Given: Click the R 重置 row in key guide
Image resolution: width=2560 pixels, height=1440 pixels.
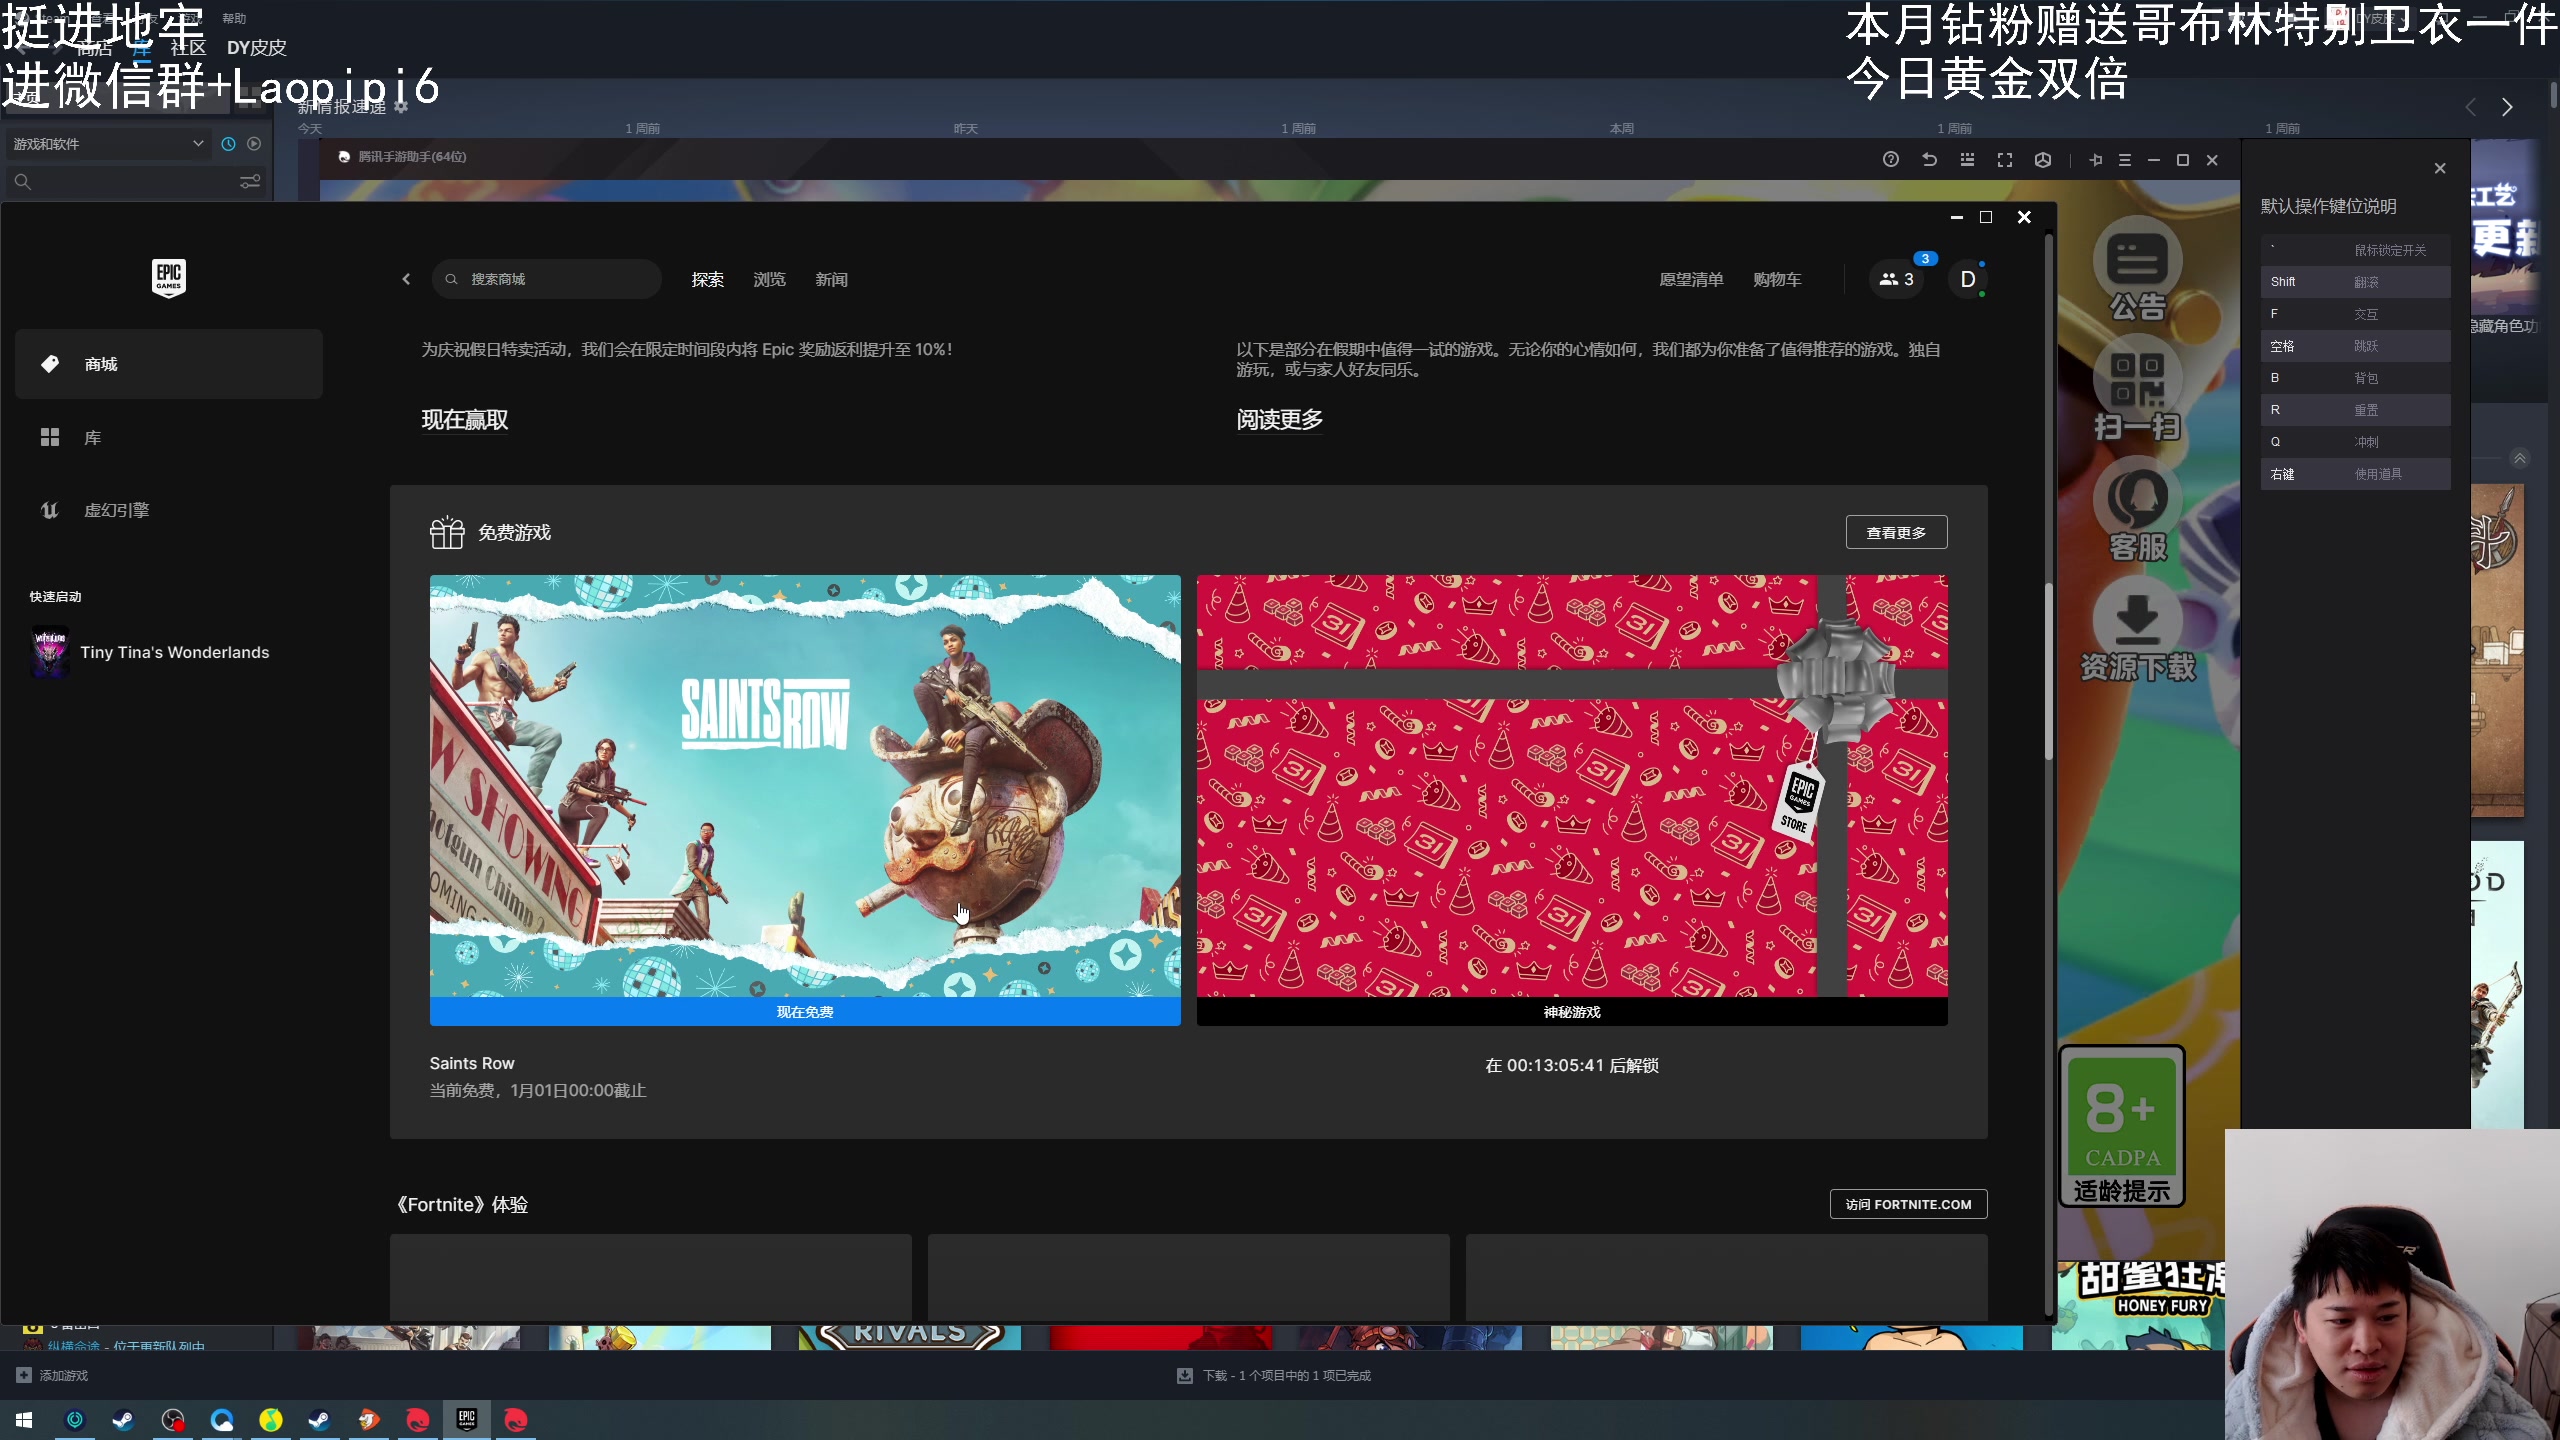Looking at the screenshot, I should pos(2355,410).
